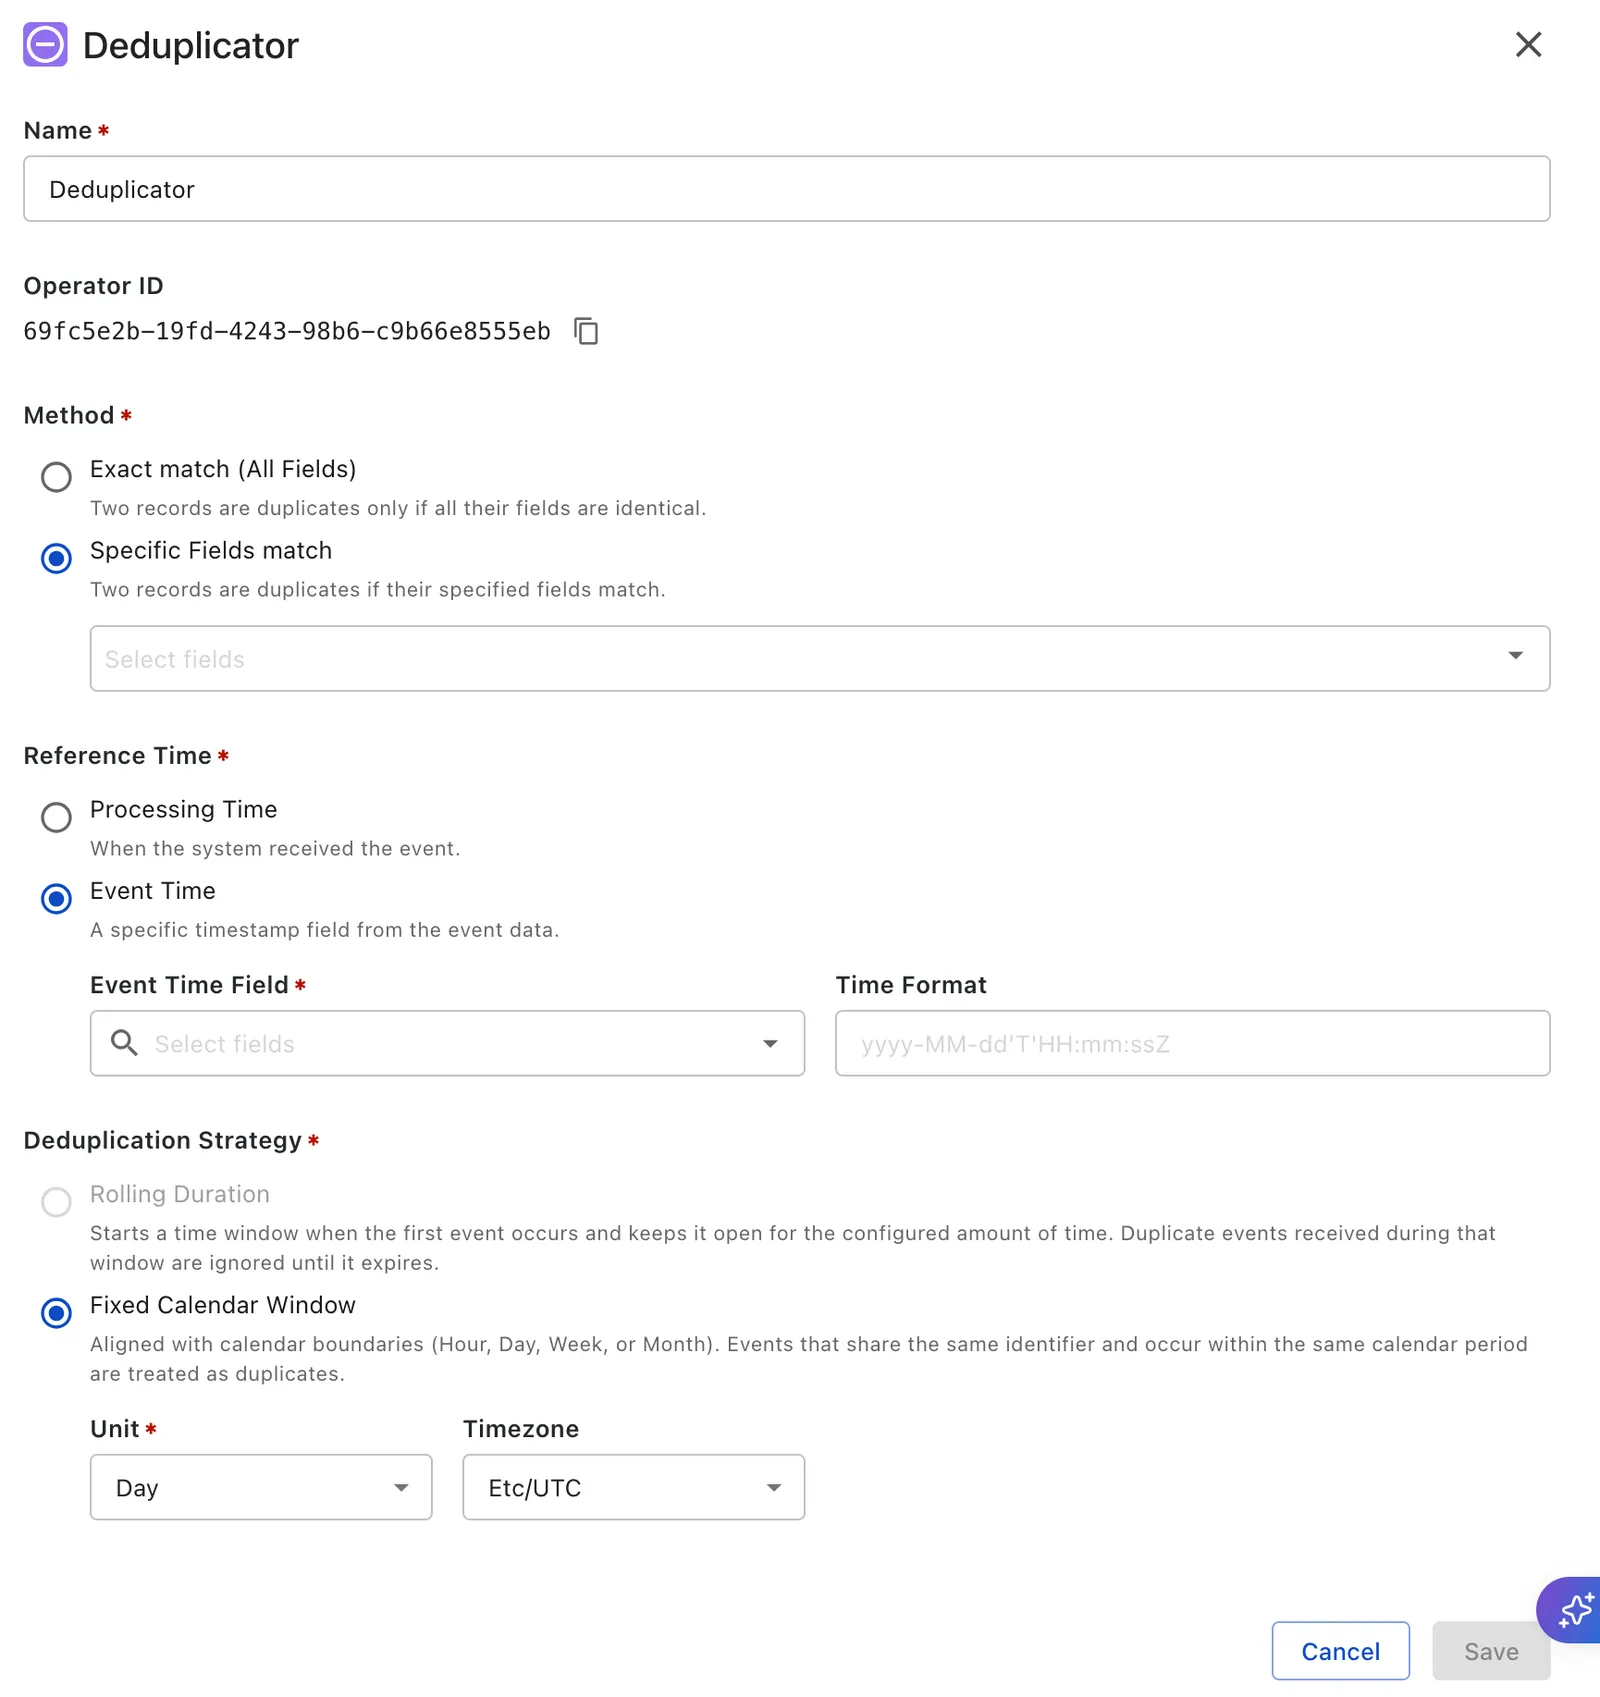Click the search icon in Event Time Field
Viewport: 1600px width, 1697px height.
(124, 1043)
